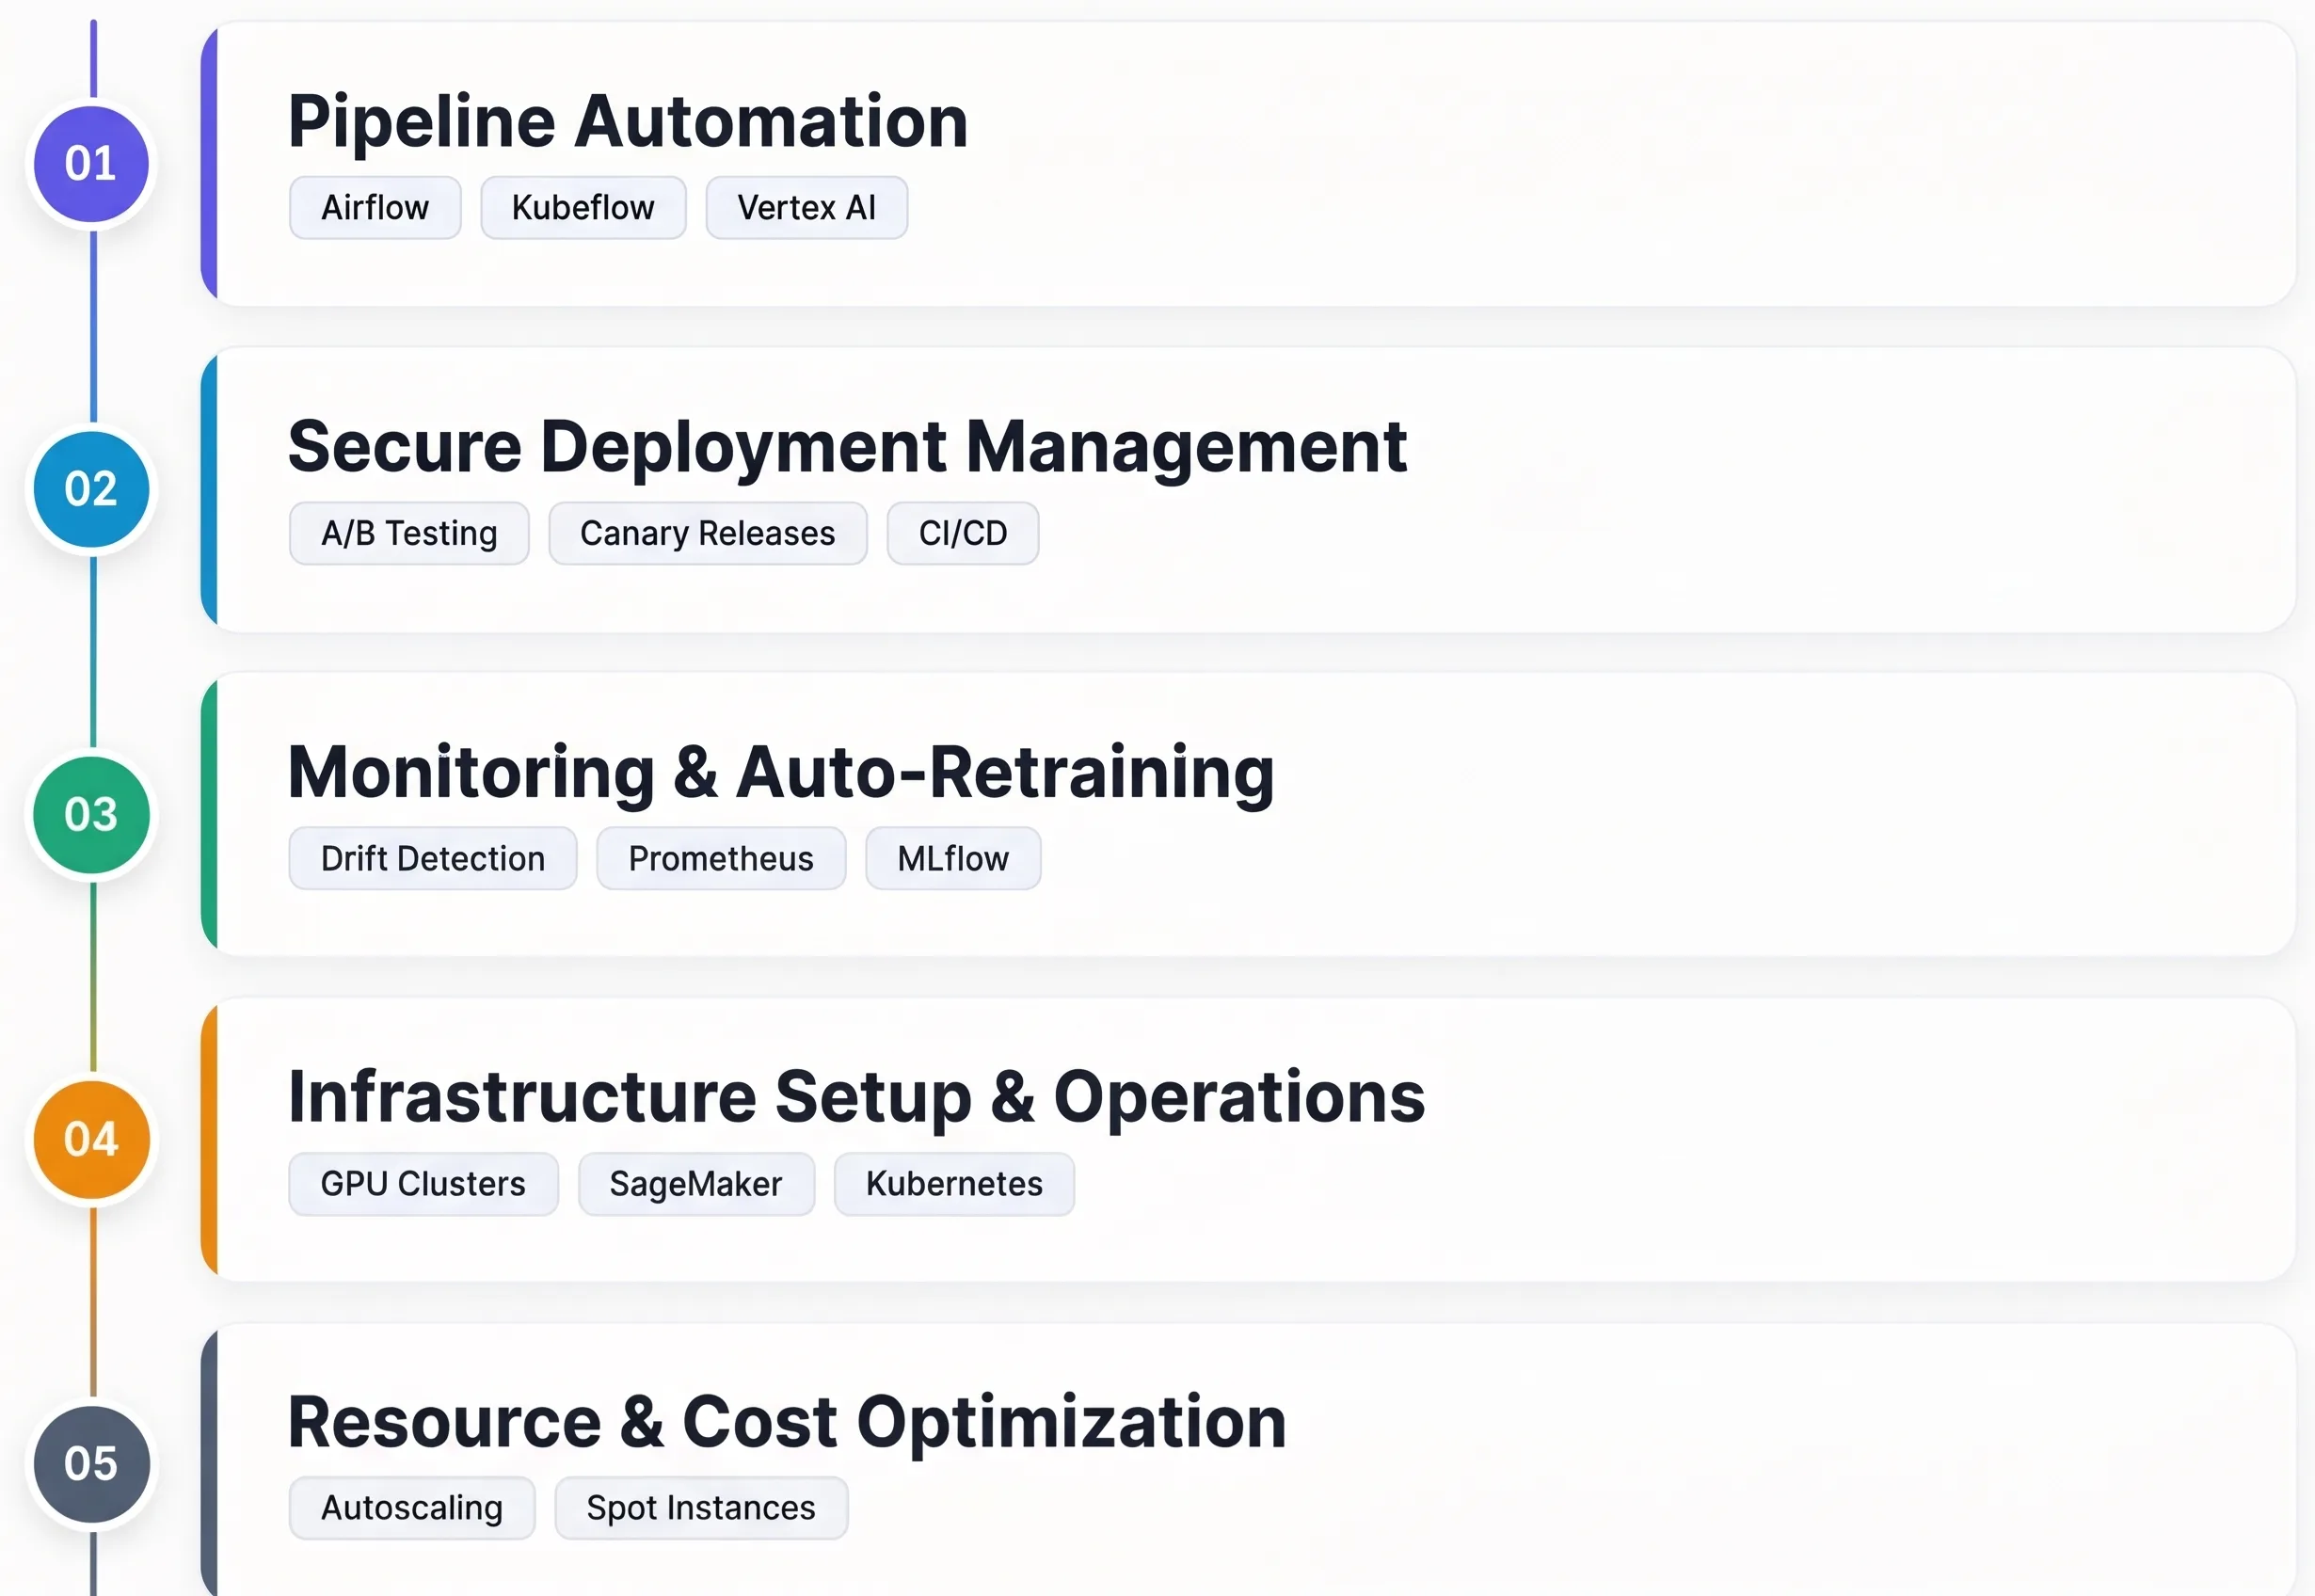2315x1596 pixels.
Task: Choose the GPU Clusters tag
Action: pyautogui.click(x=423, y=1184)
